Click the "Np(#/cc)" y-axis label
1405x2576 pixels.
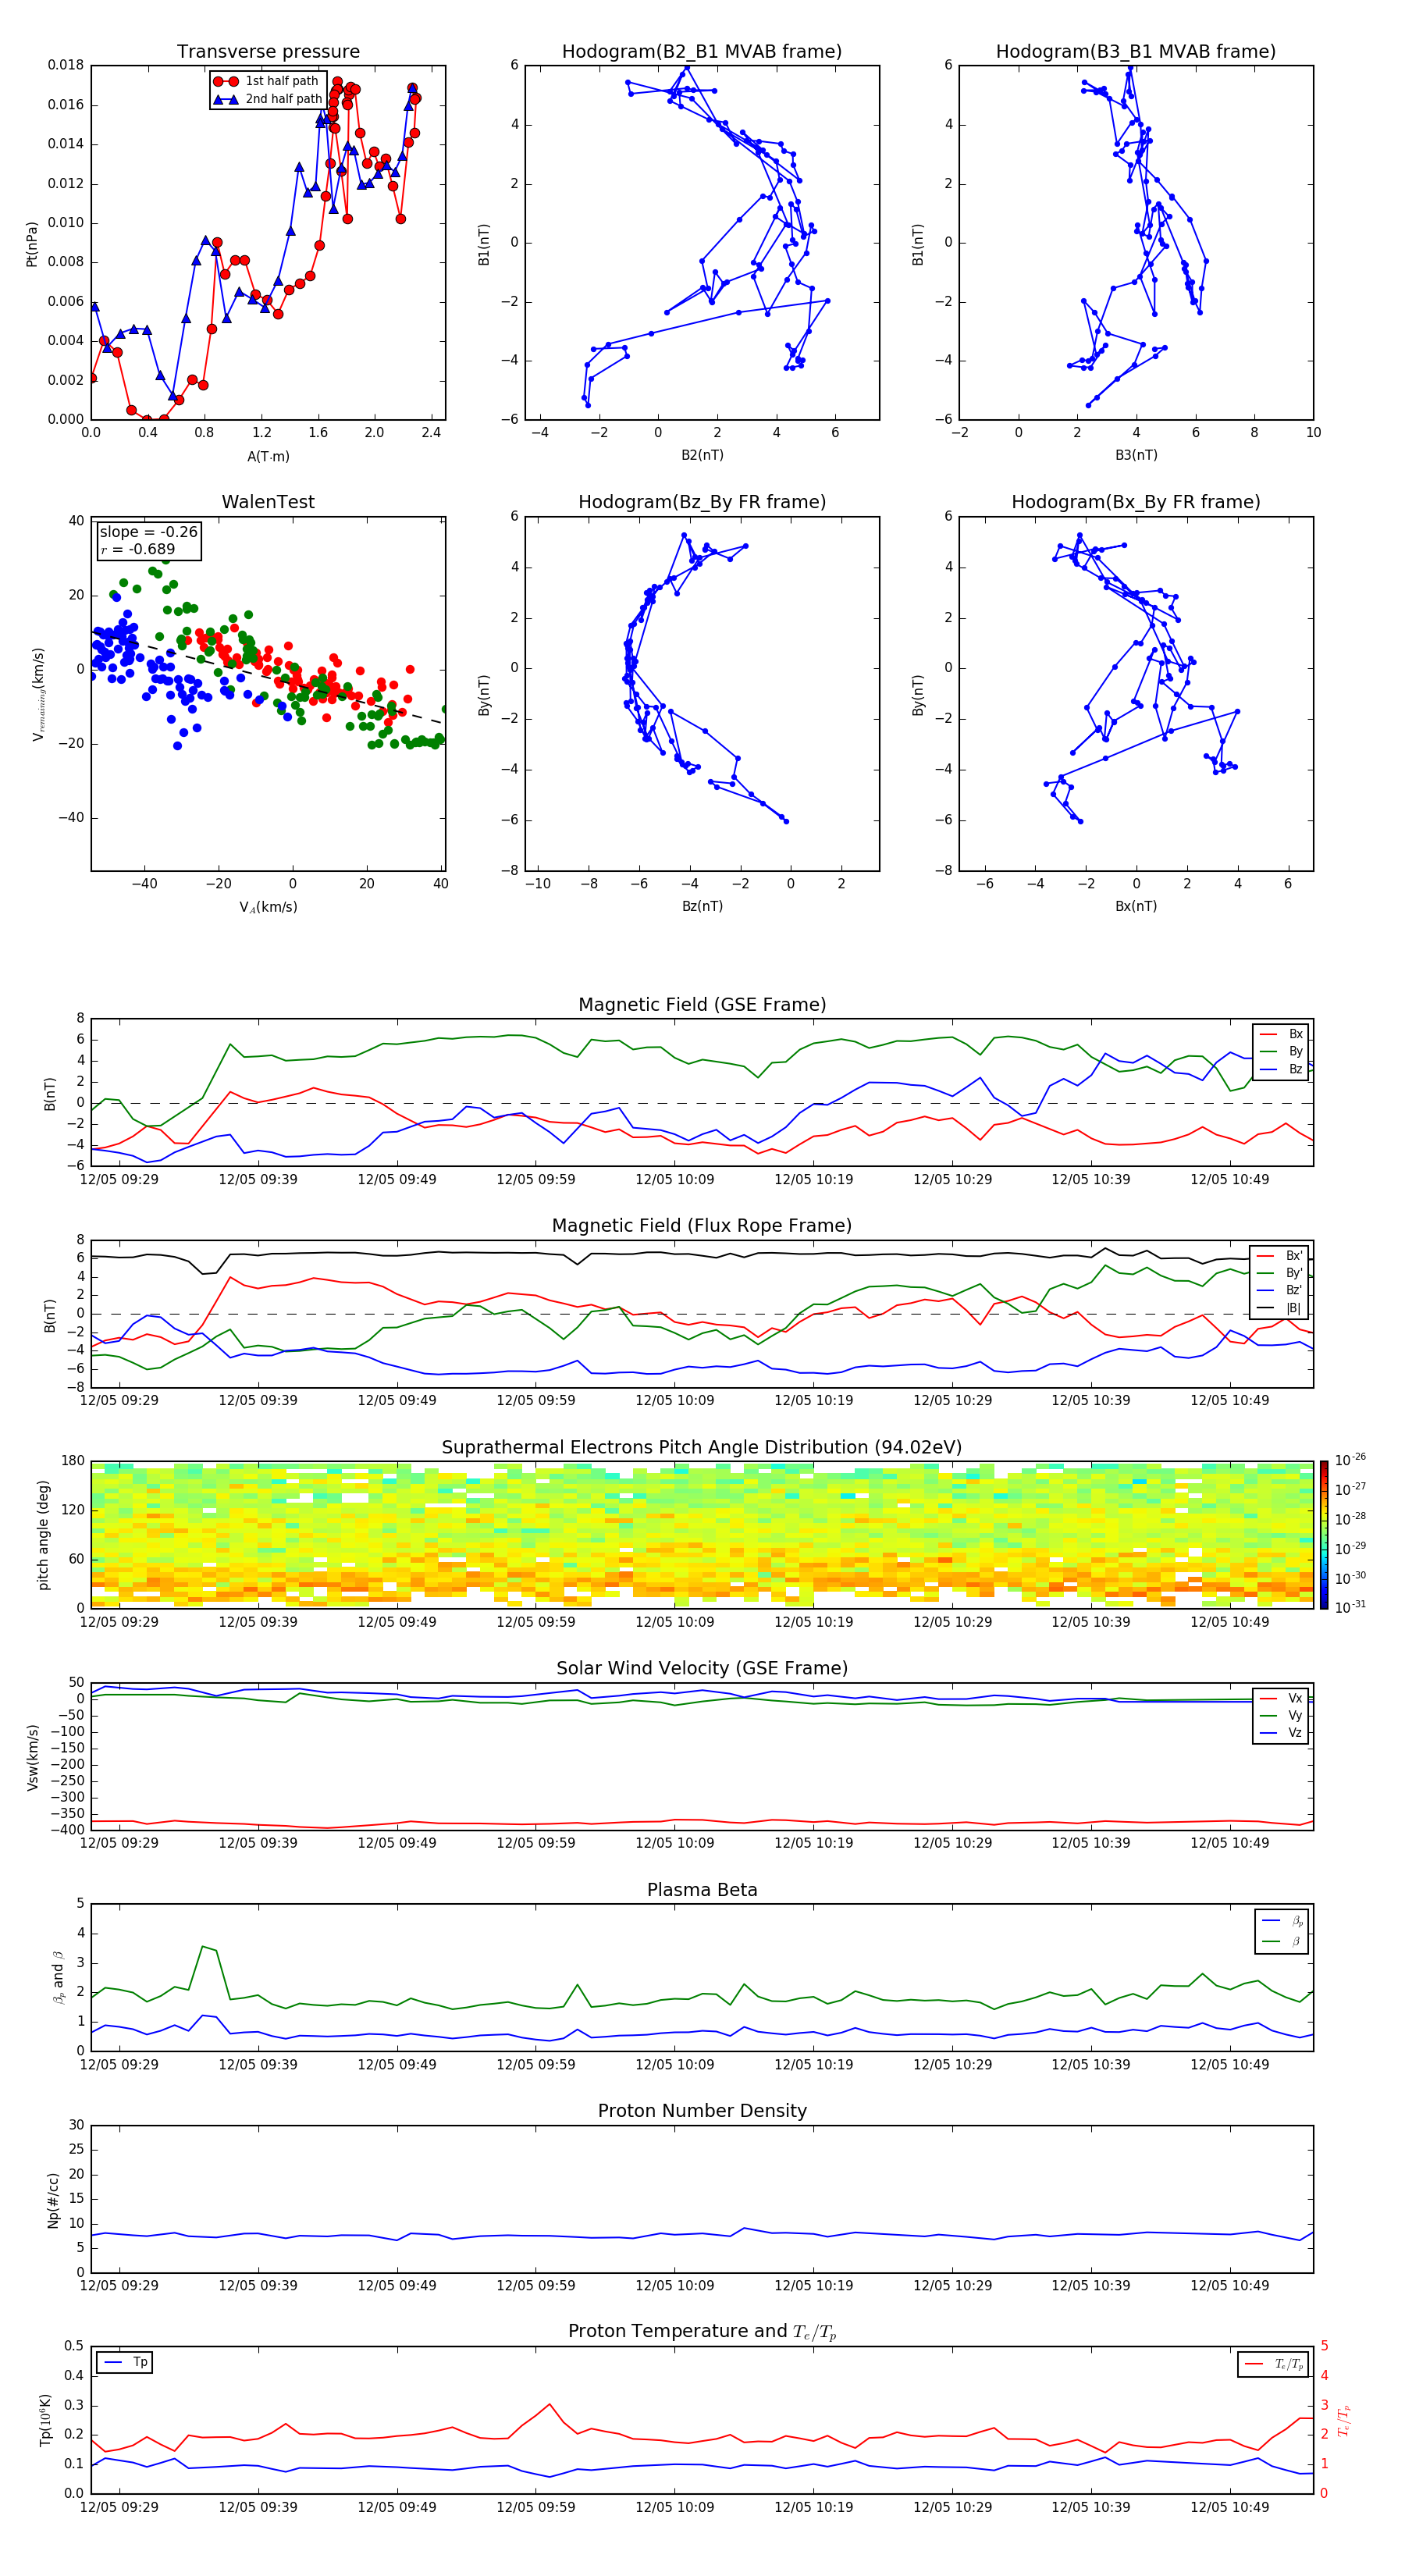(53, 2200)
